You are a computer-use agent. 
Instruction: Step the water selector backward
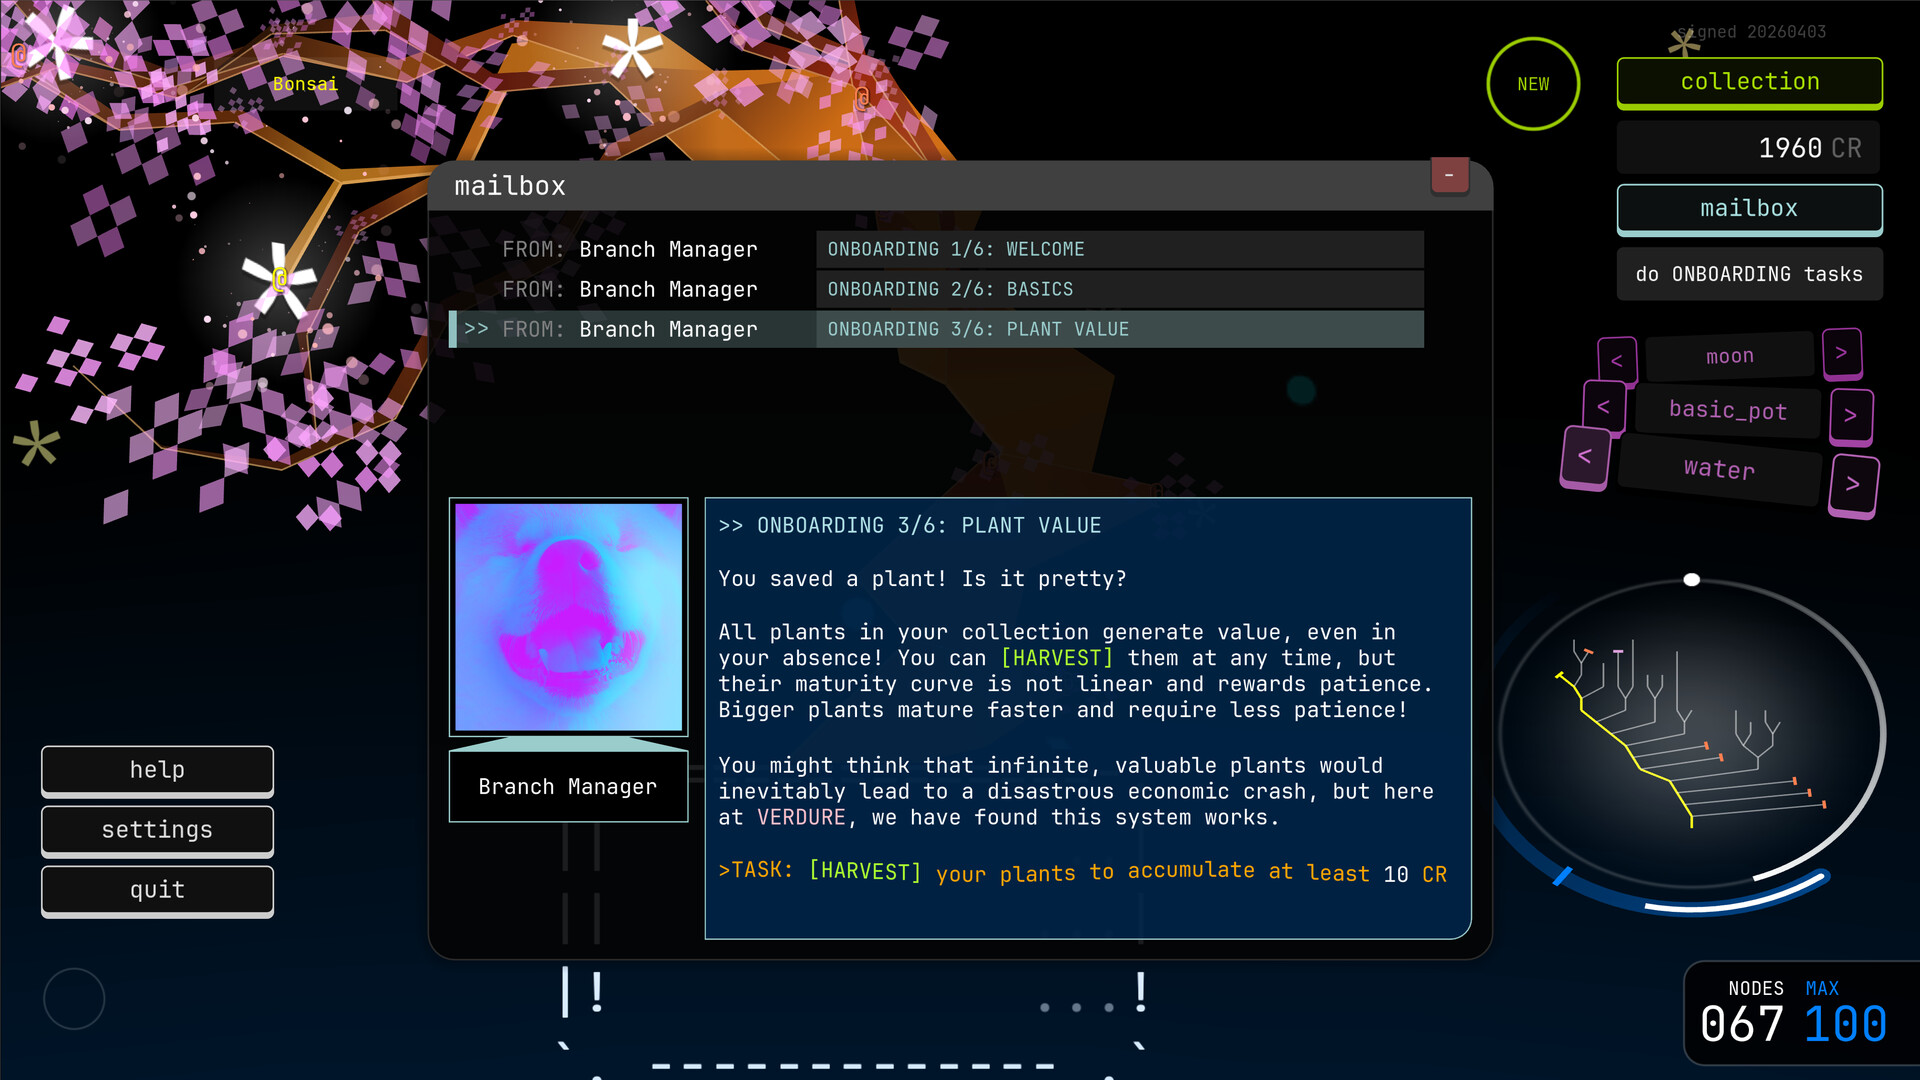[1586, 457]
